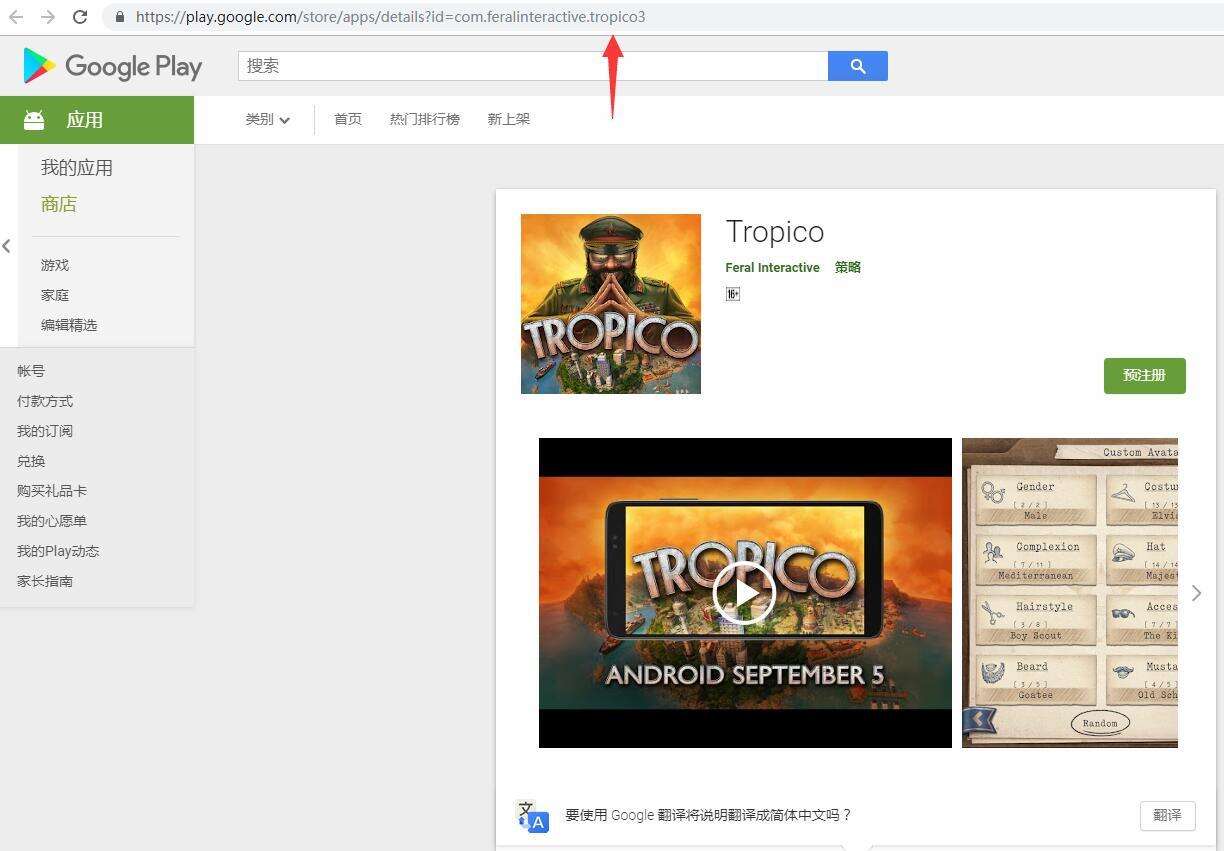Open 付款方式 payment methods
The image size is (1224, 851).
[x=45, y=401]
